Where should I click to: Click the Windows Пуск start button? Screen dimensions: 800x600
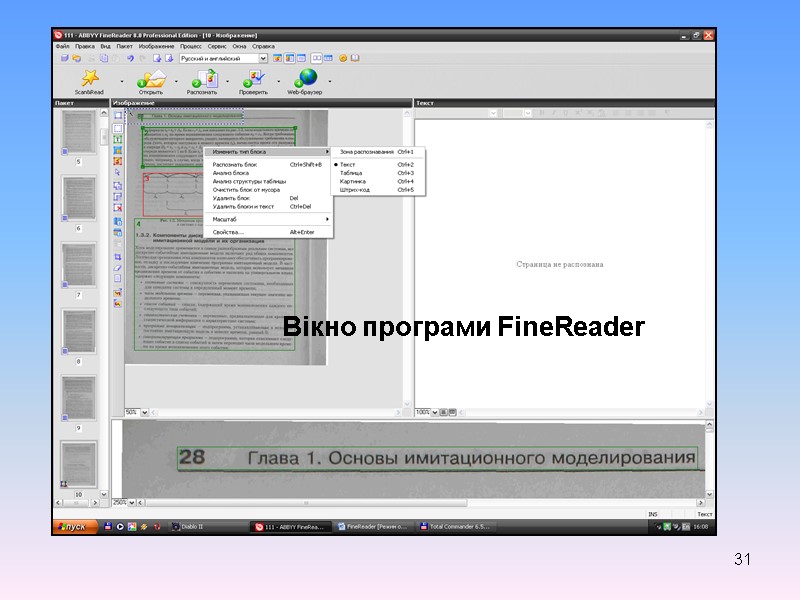(75, 527)
